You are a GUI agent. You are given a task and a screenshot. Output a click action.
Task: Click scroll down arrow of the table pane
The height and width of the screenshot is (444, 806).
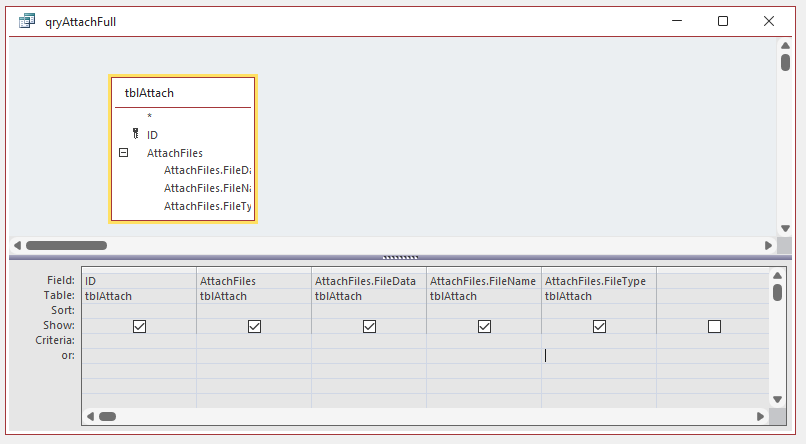[x=785, y=228]
